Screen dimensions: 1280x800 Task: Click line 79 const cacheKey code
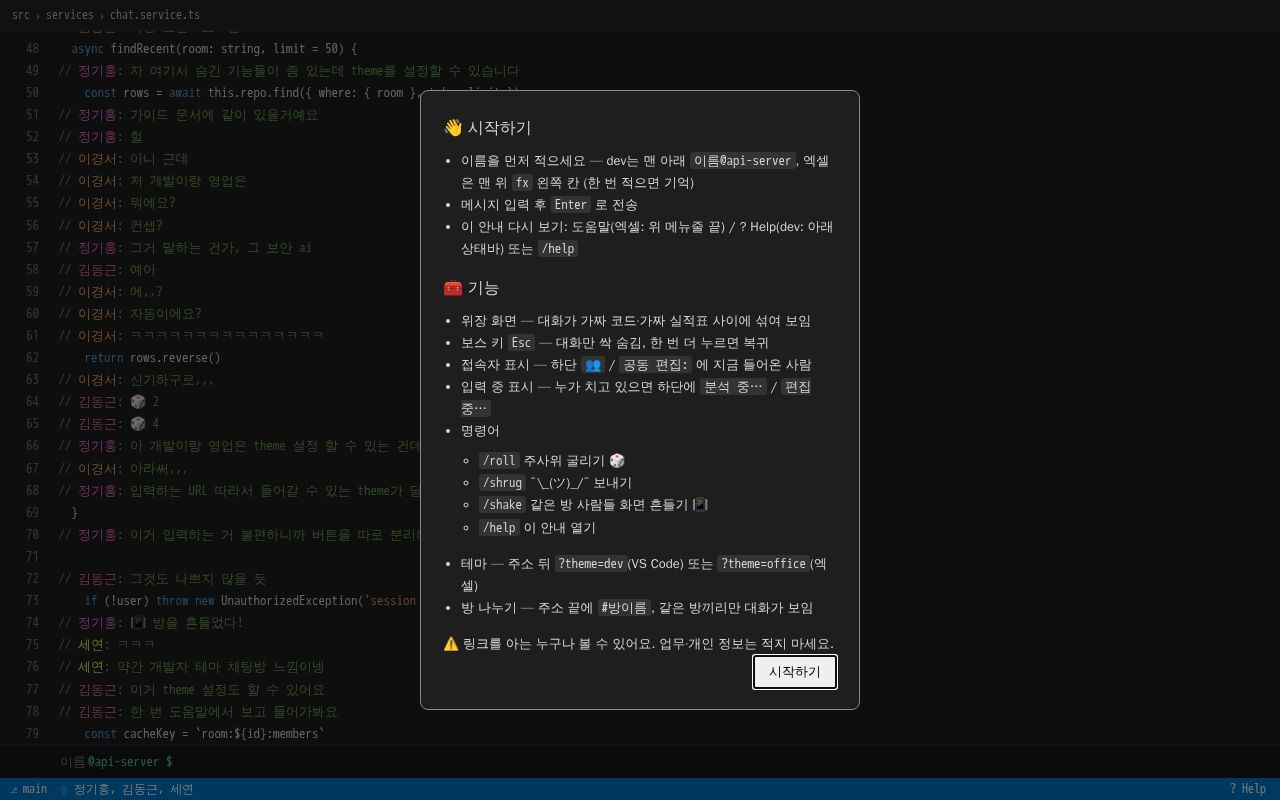pos(204,734)
